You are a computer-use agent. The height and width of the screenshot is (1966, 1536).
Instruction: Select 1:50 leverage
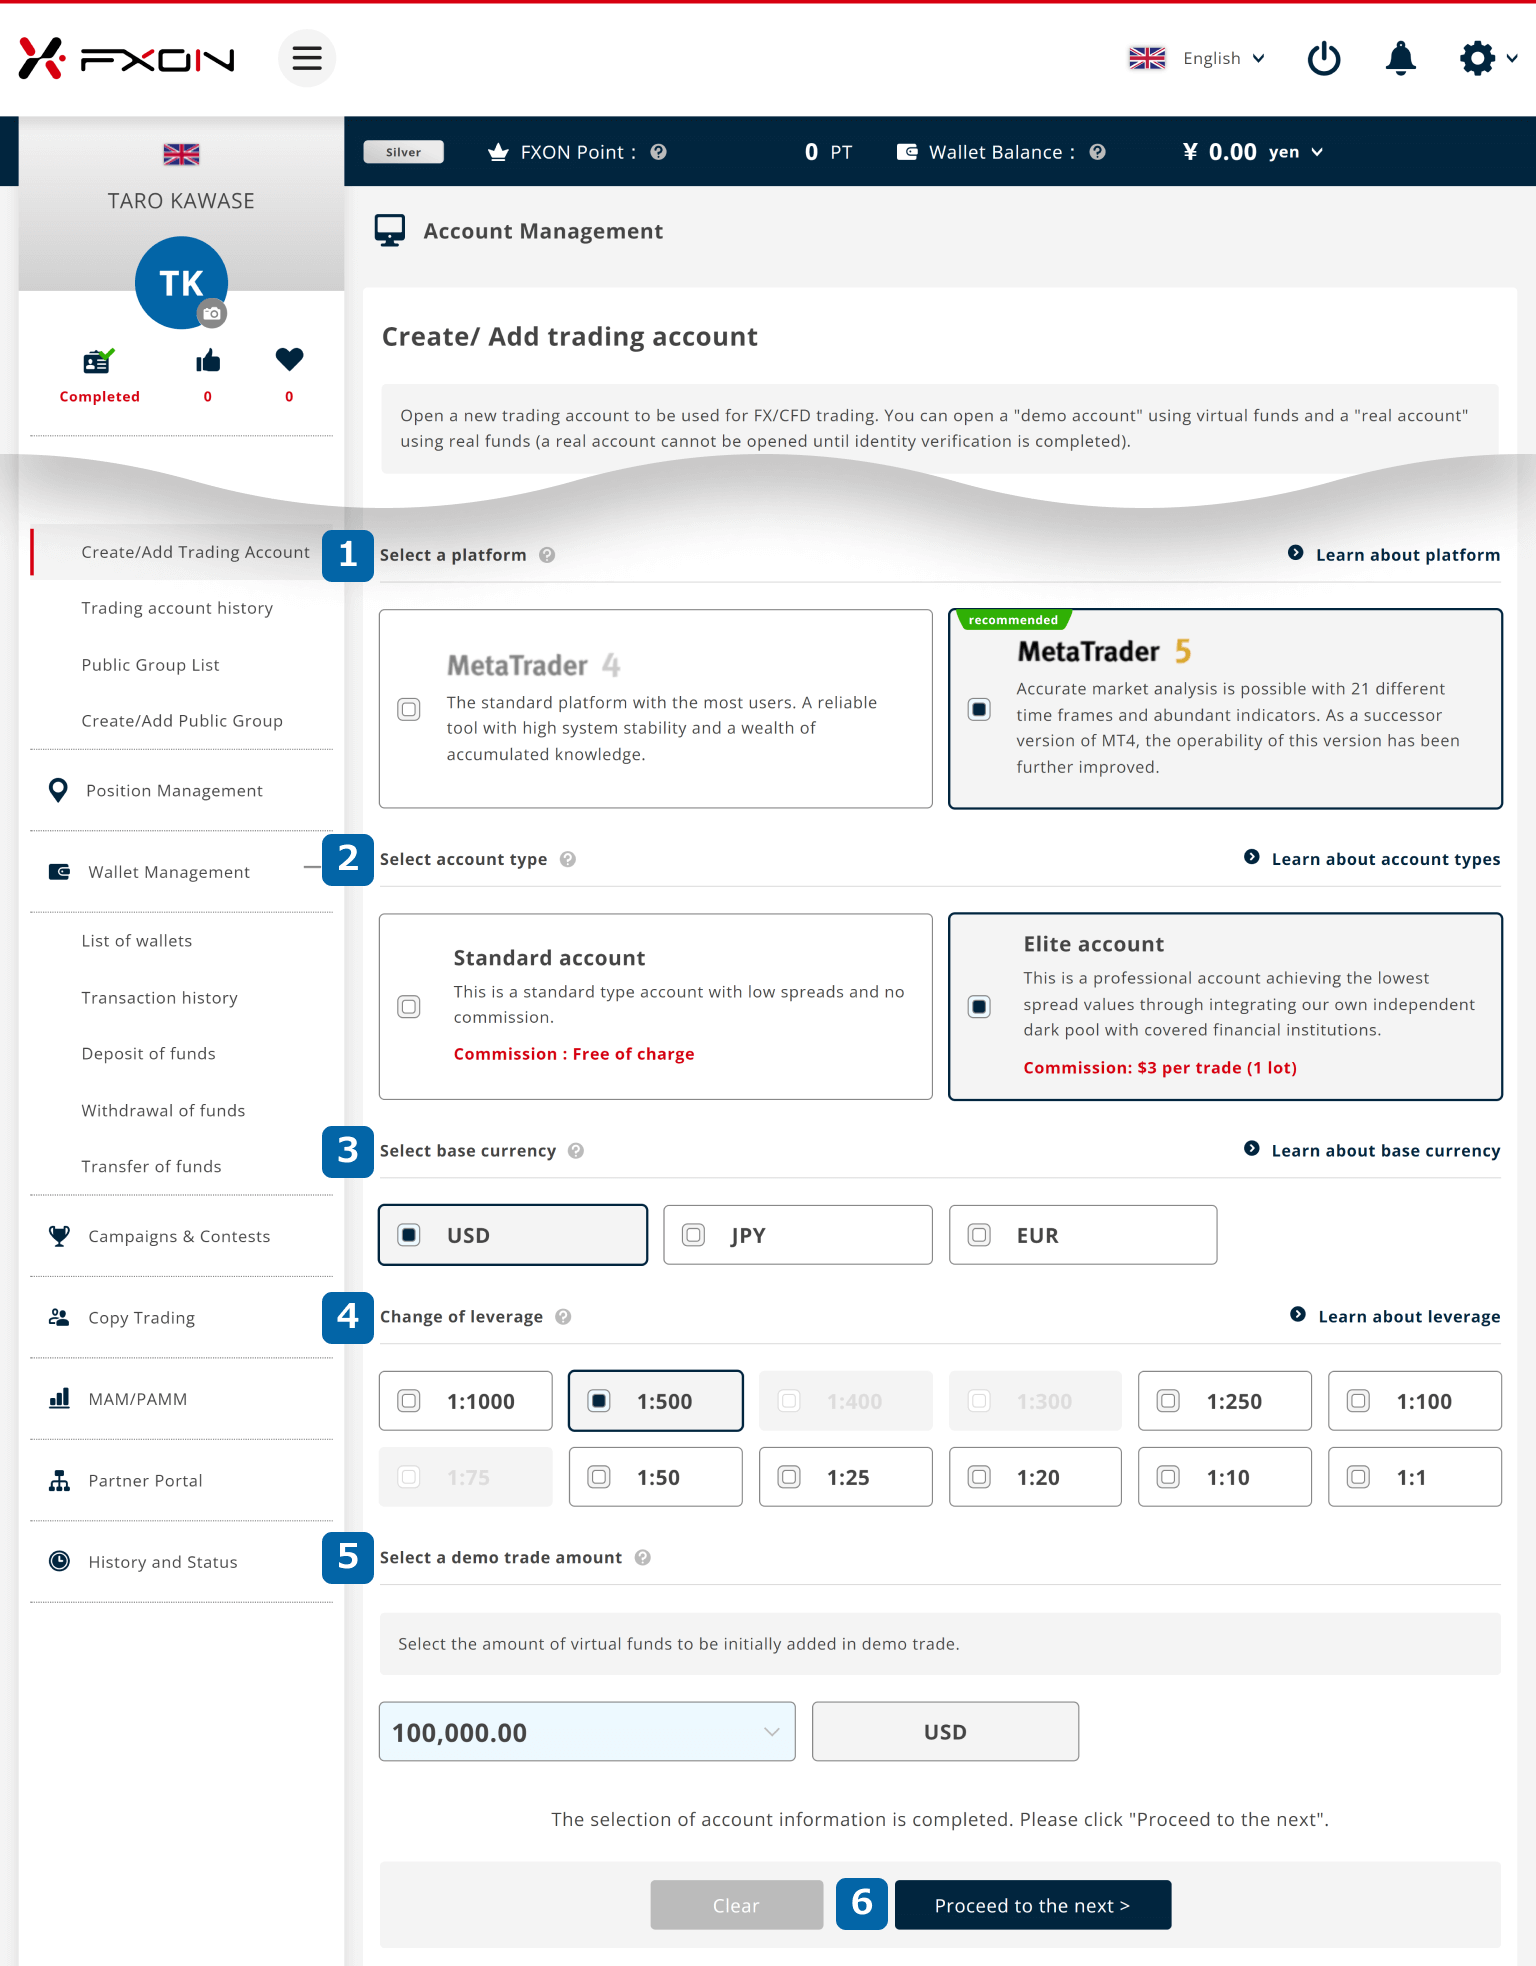(656, 1477)
